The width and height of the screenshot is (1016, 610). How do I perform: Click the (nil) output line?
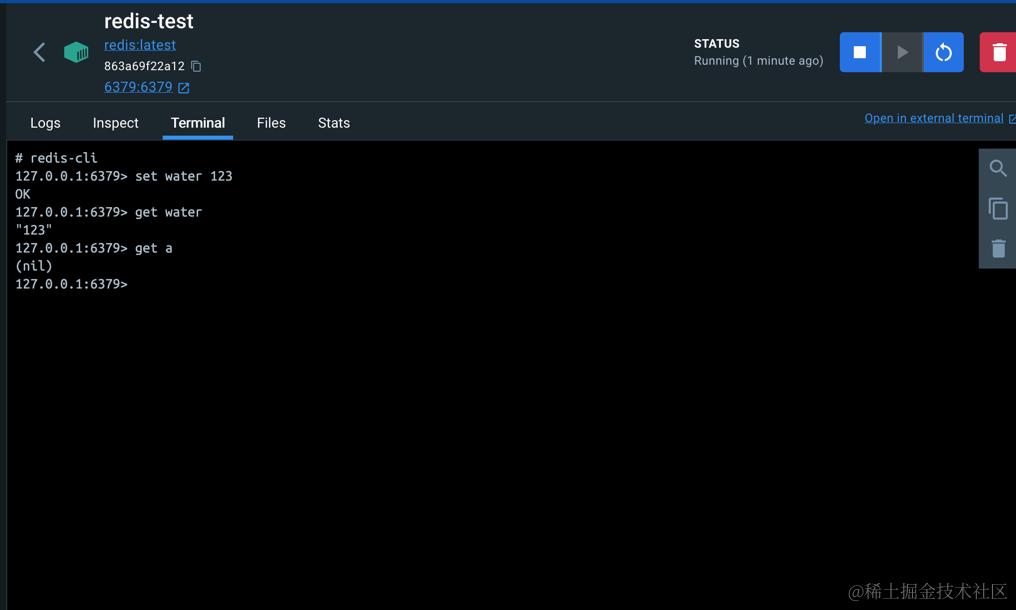34,266
